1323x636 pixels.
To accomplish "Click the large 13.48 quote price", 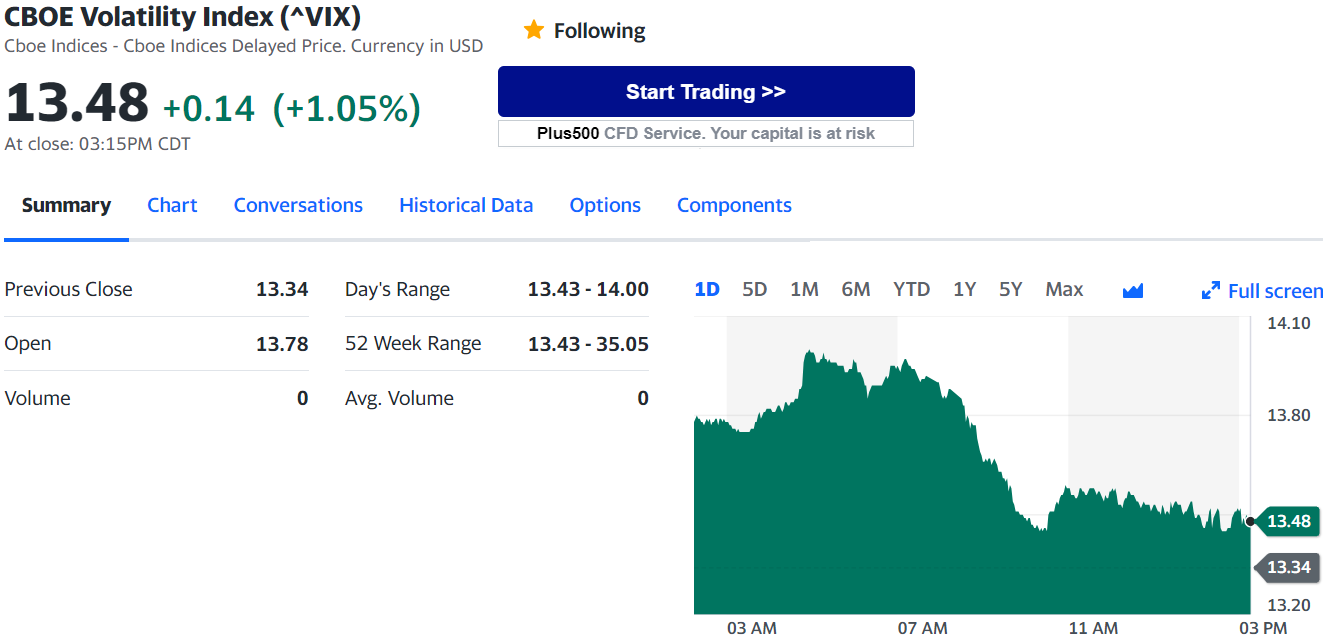I will pos(77,103).
